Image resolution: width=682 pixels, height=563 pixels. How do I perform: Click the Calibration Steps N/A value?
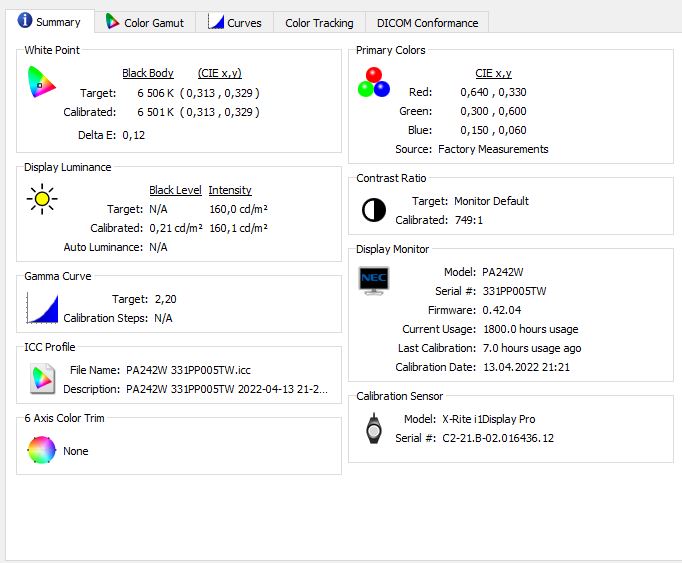pyautogui.click(x=163, y=318)
